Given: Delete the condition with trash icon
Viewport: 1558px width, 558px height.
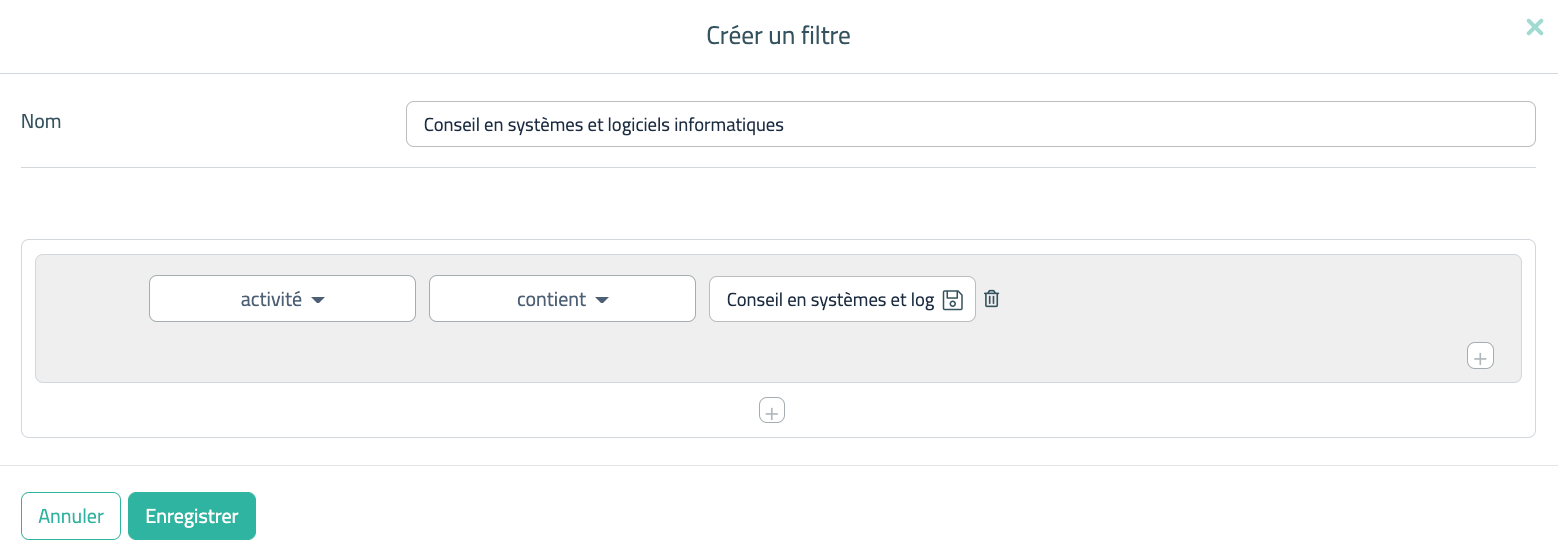Looking at the screenshot, I should pos(991,298).
